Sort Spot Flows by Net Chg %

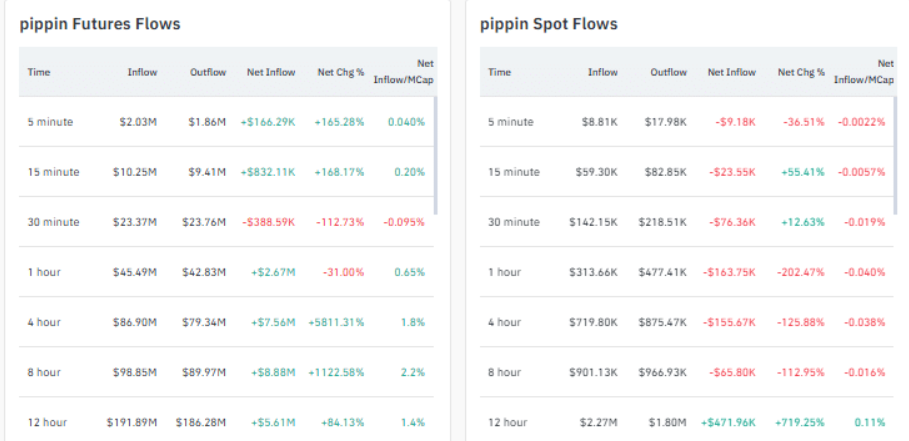(801, 72)
